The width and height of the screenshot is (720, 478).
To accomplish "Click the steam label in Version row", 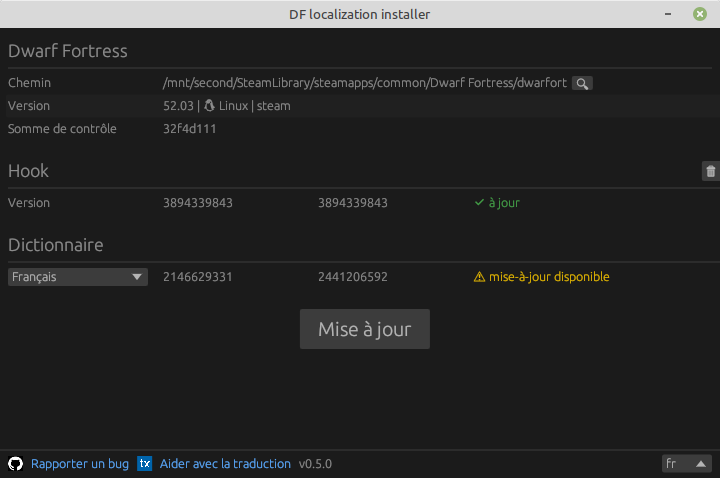I will click(273, 106).
